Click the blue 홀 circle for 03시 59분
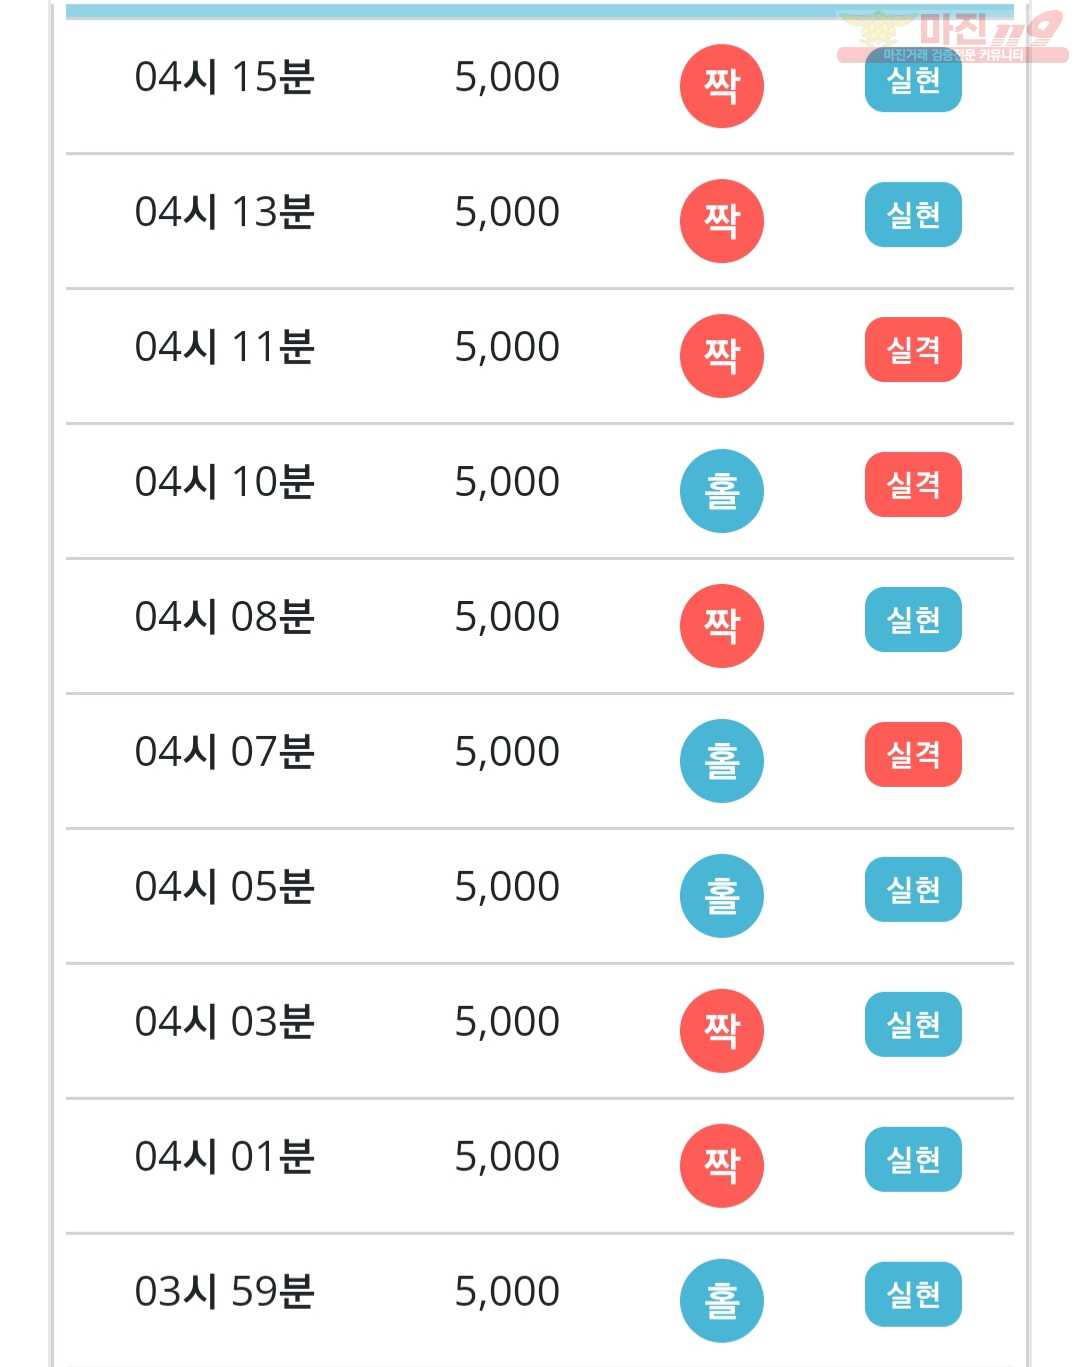 (721, 1301)
